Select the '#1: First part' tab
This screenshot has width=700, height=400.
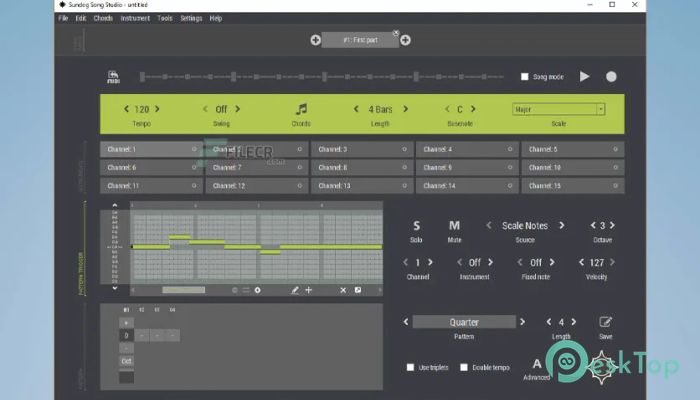point(360,40)
